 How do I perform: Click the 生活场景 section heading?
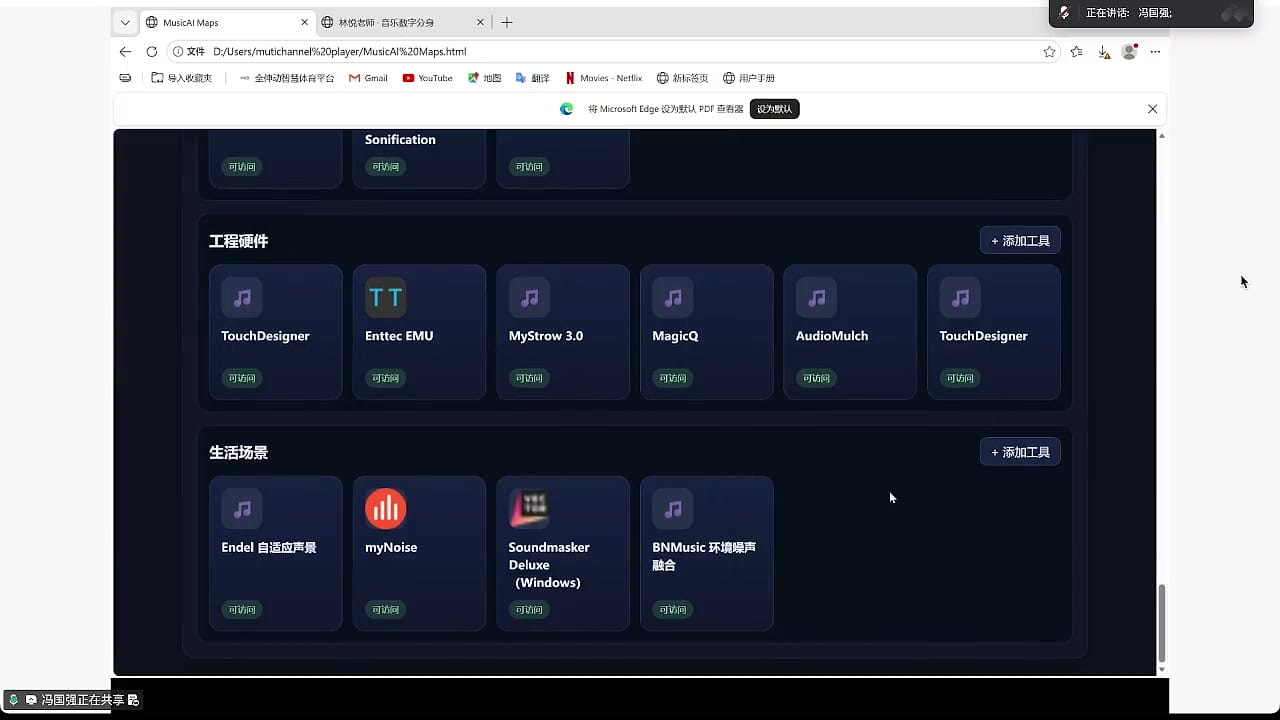point(238,453)
